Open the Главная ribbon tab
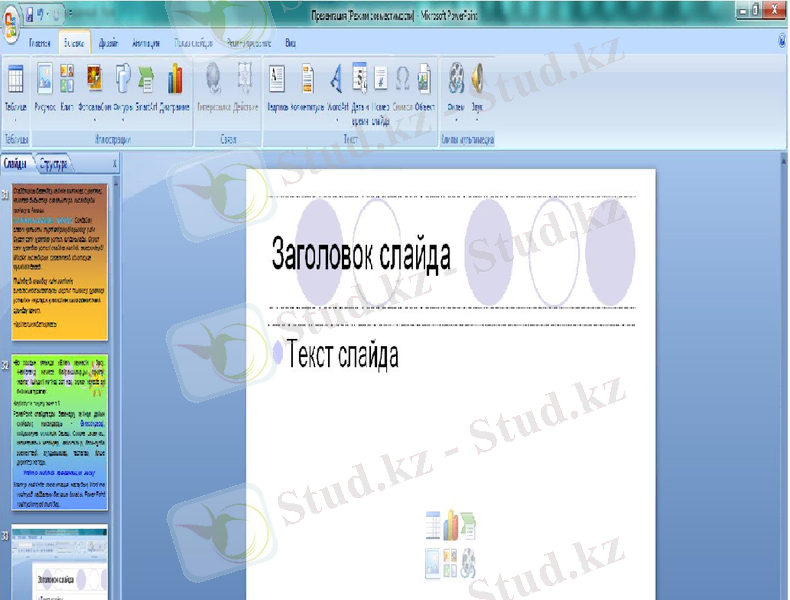Viewport: 790px width, 600px height. pos(40,43)
